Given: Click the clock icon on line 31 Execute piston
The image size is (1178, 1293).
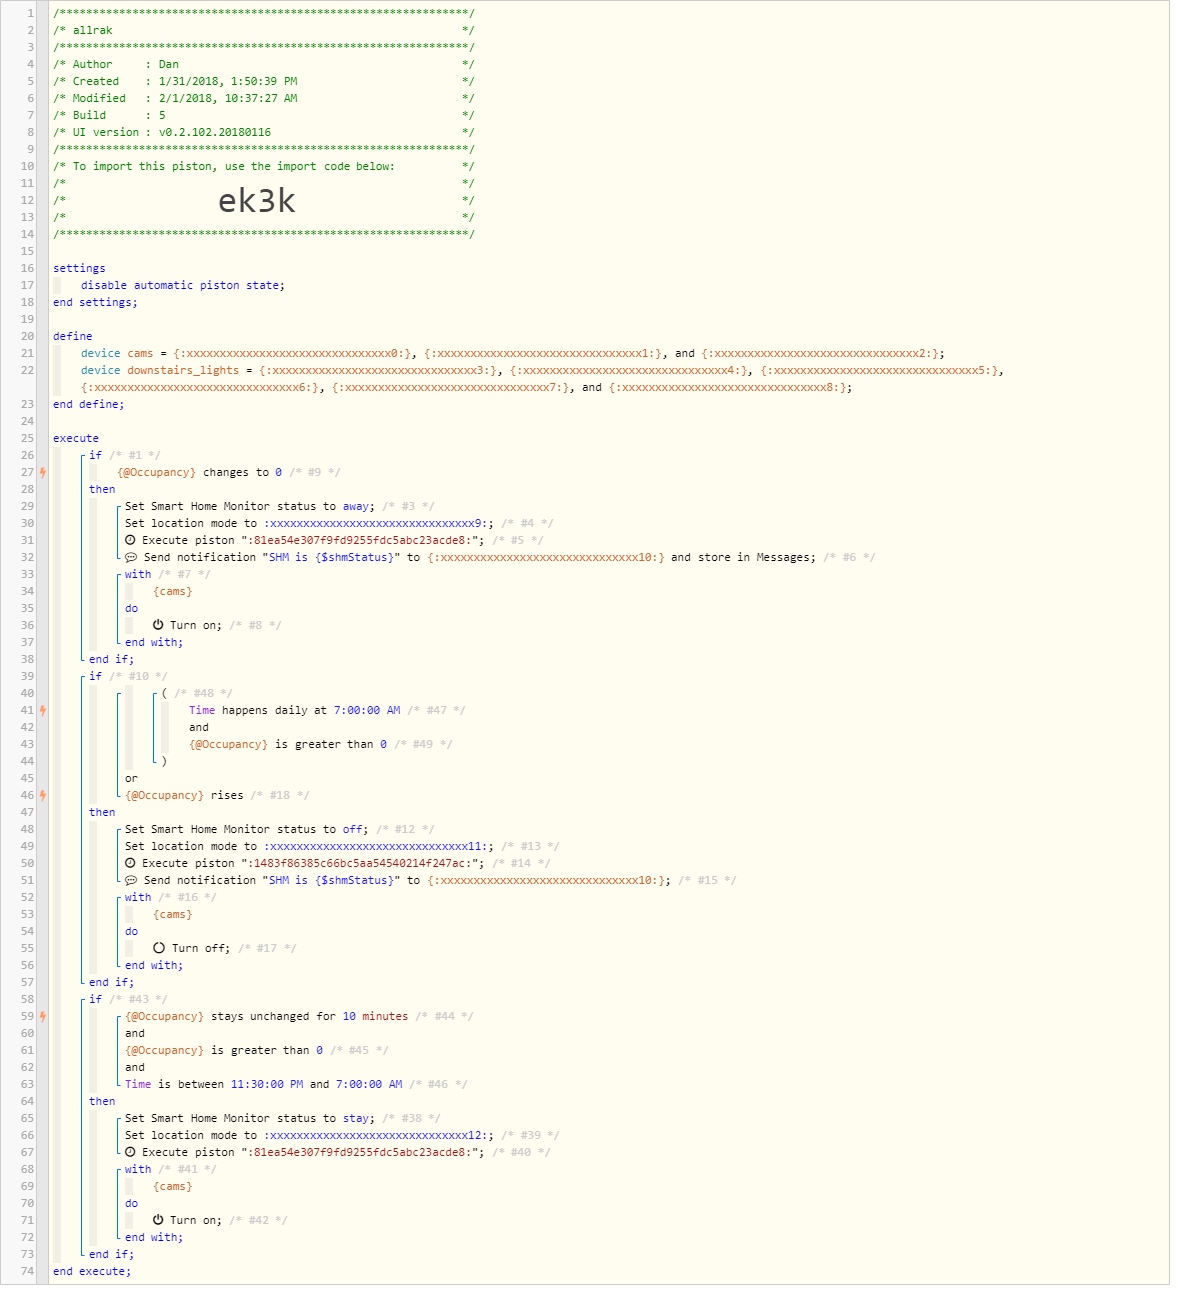Looking at the screenshot, I should [x=130, y=540].
